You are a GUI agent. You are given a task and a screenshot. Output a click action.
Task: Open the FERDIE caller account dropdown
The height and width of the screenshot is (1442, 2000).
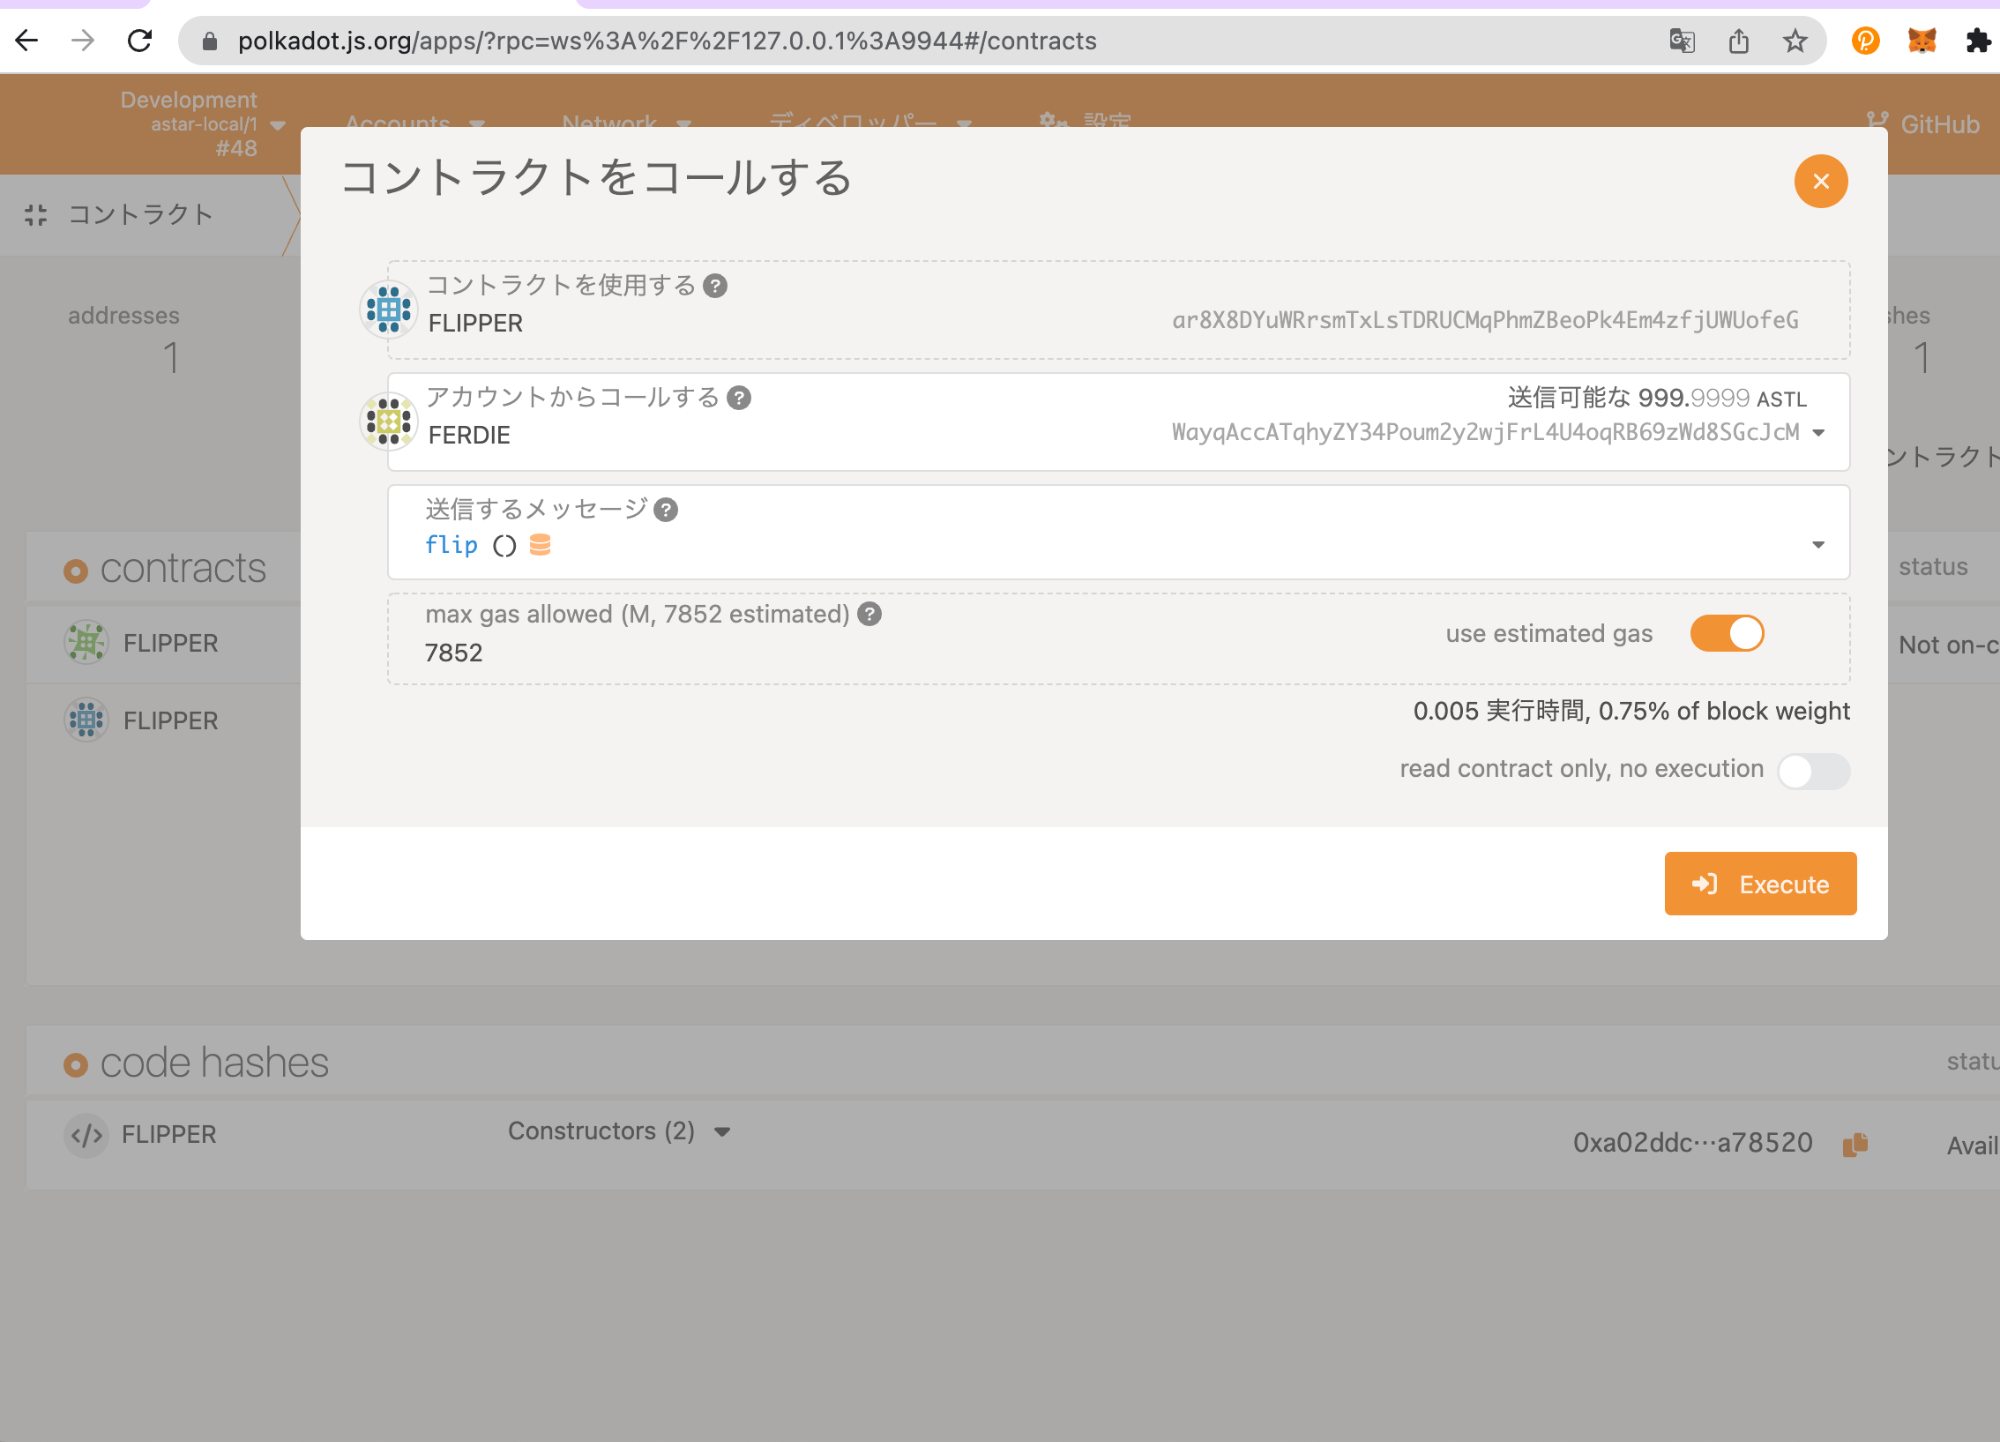(x=1819, y=433)
